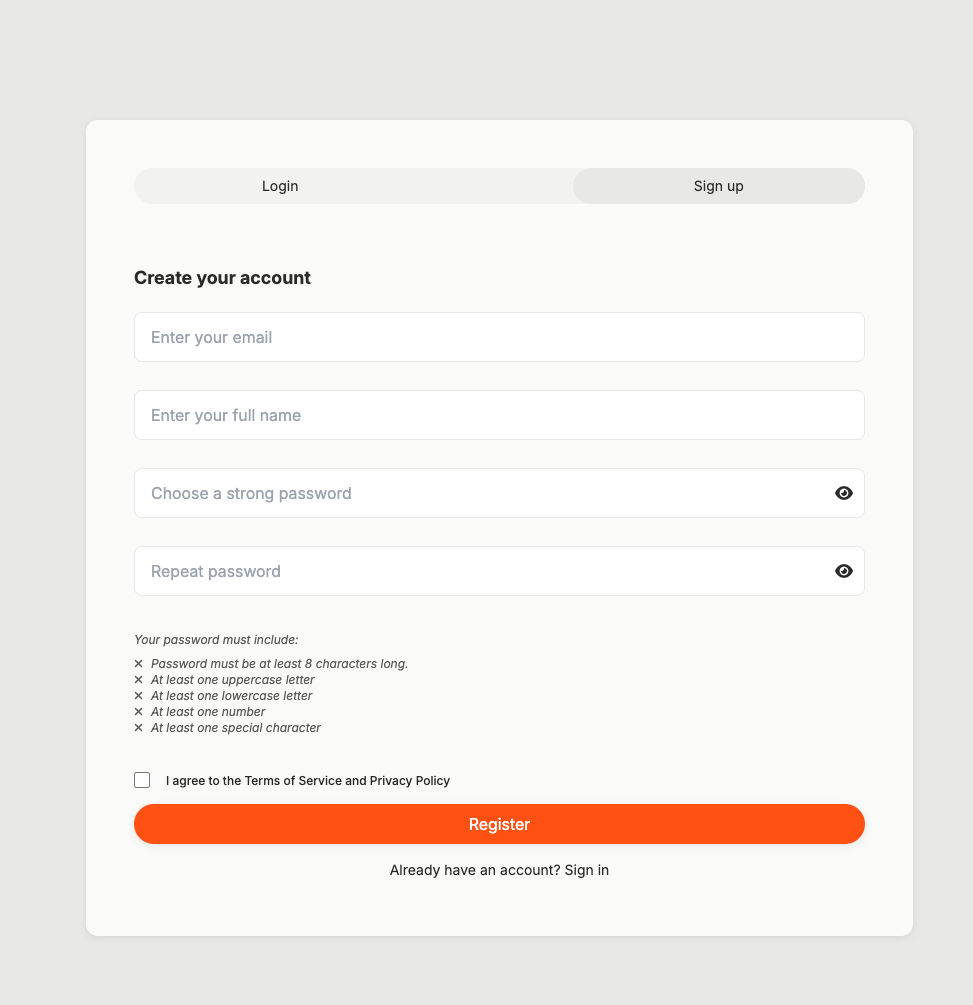Click the X beside the number requirement
This screenshot has width=973, height=1005.
click(138, 711)
